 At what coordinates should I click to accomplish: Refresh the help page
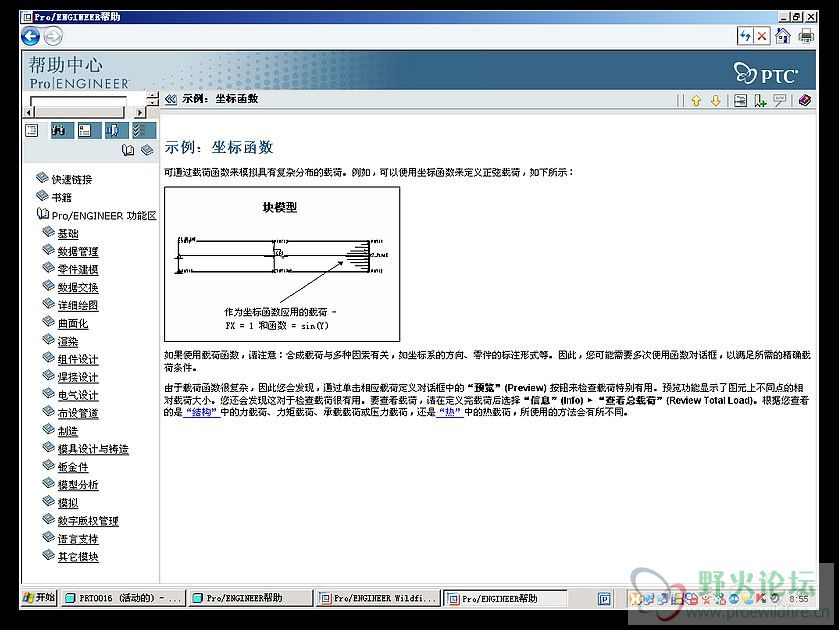(x=745, y=36)
